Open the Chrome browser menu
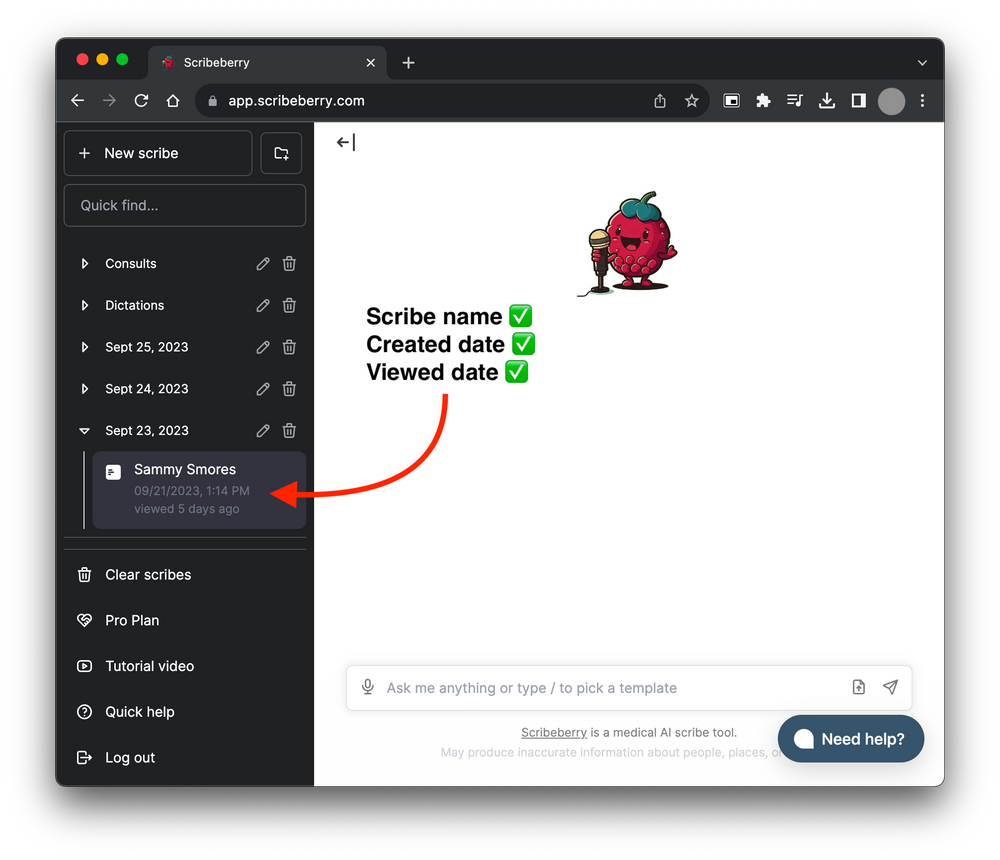The width and height of the screenshot is (1000, 860). click(x=922, y=101)
